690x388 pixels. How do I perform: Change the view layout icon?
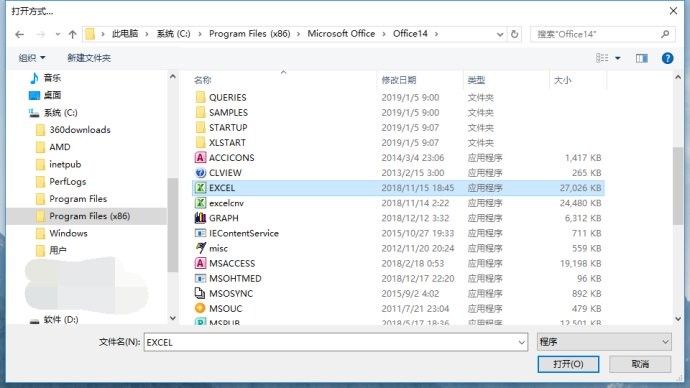[x=602, y=58]
